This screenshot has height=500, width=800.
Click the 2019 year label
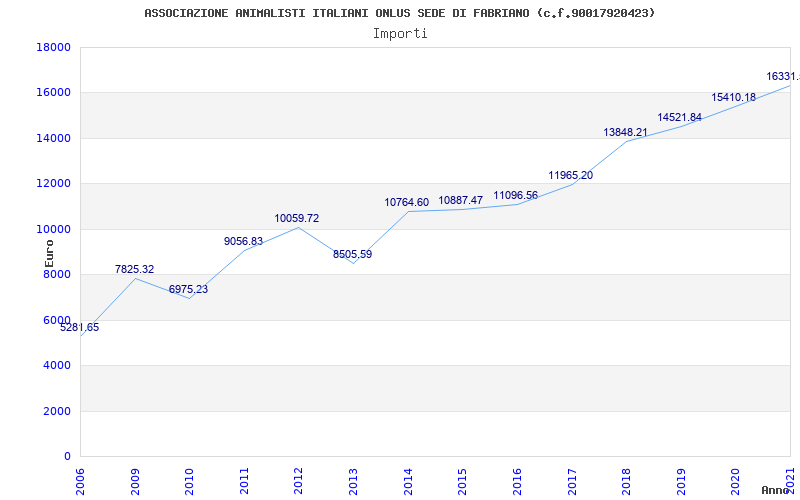point(681,481)
